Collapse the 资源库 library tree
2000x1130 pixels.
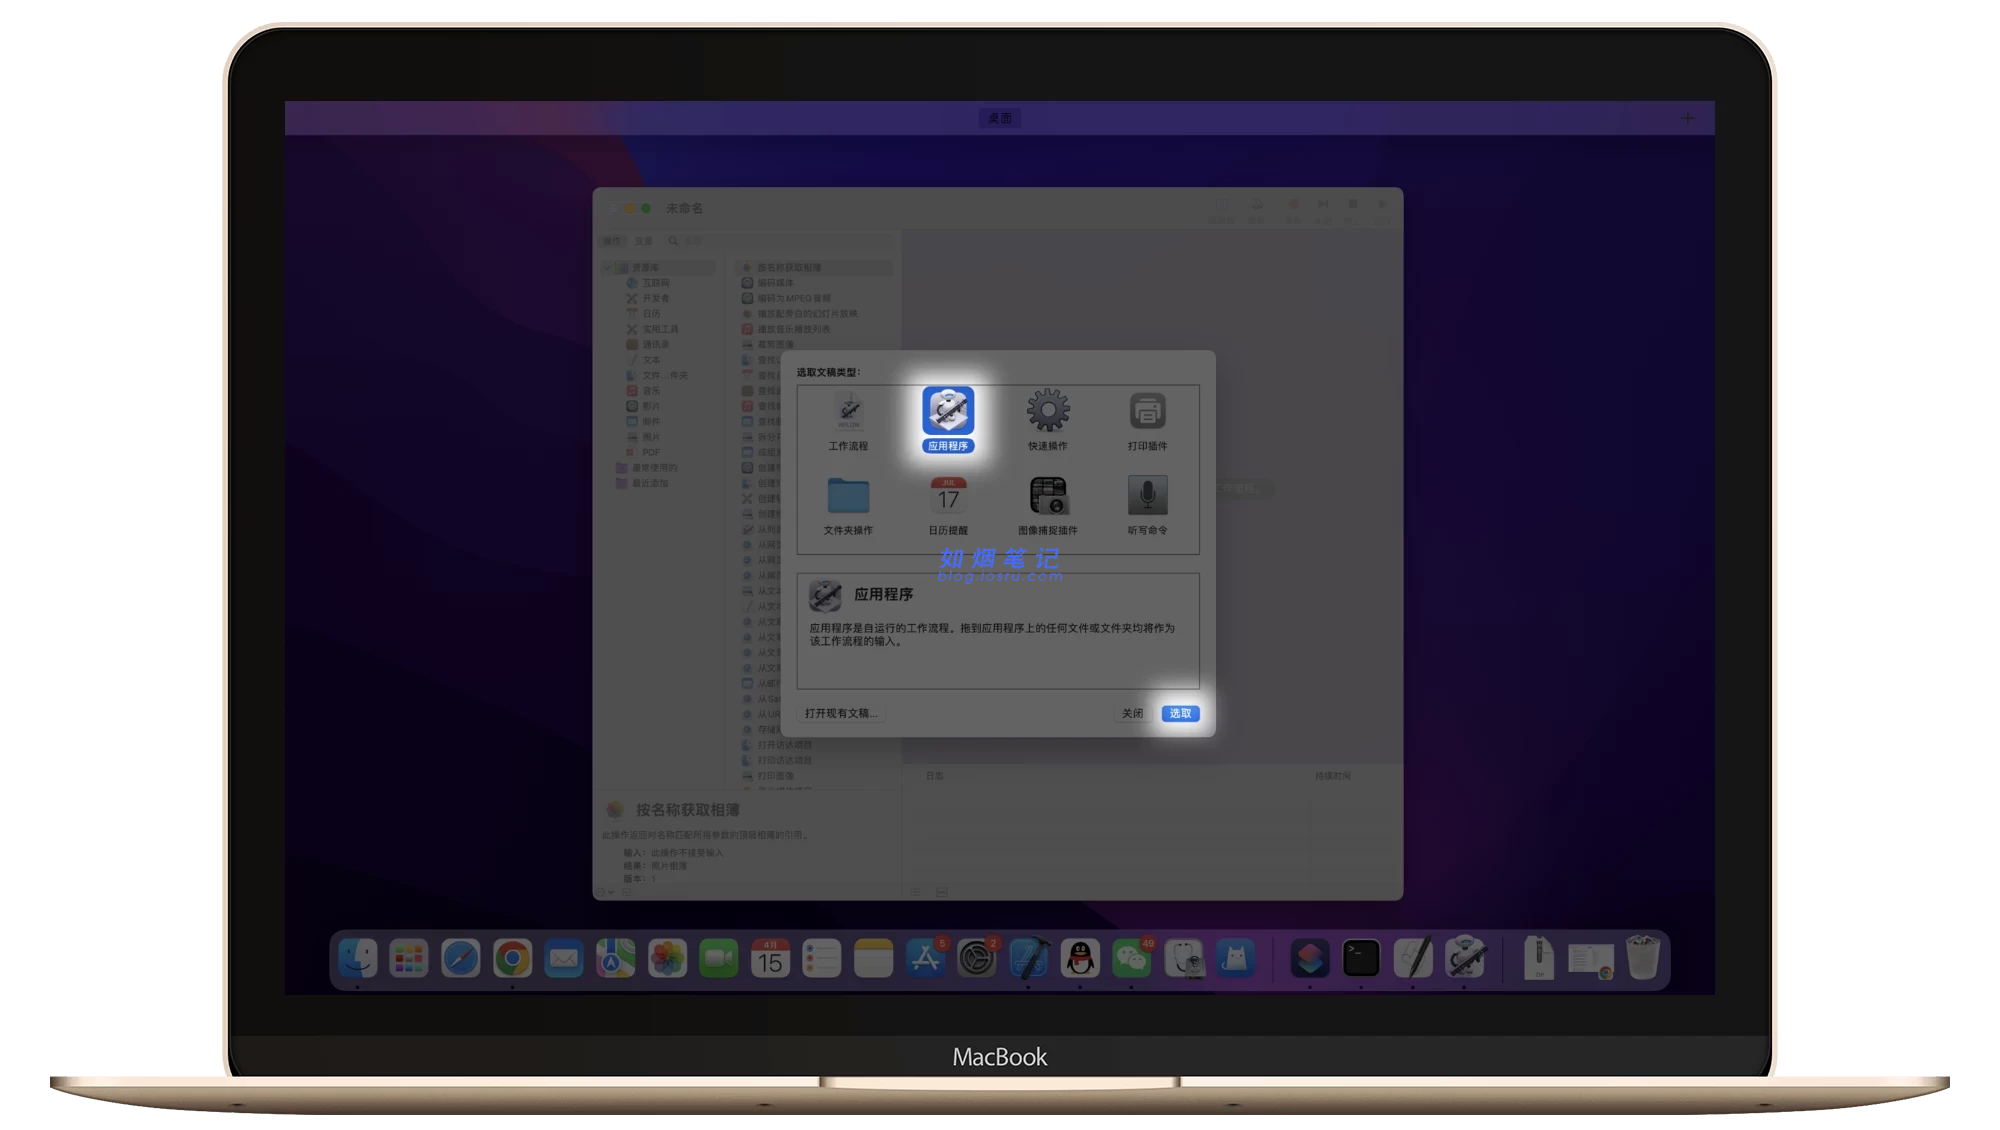(x=607, y=268)
